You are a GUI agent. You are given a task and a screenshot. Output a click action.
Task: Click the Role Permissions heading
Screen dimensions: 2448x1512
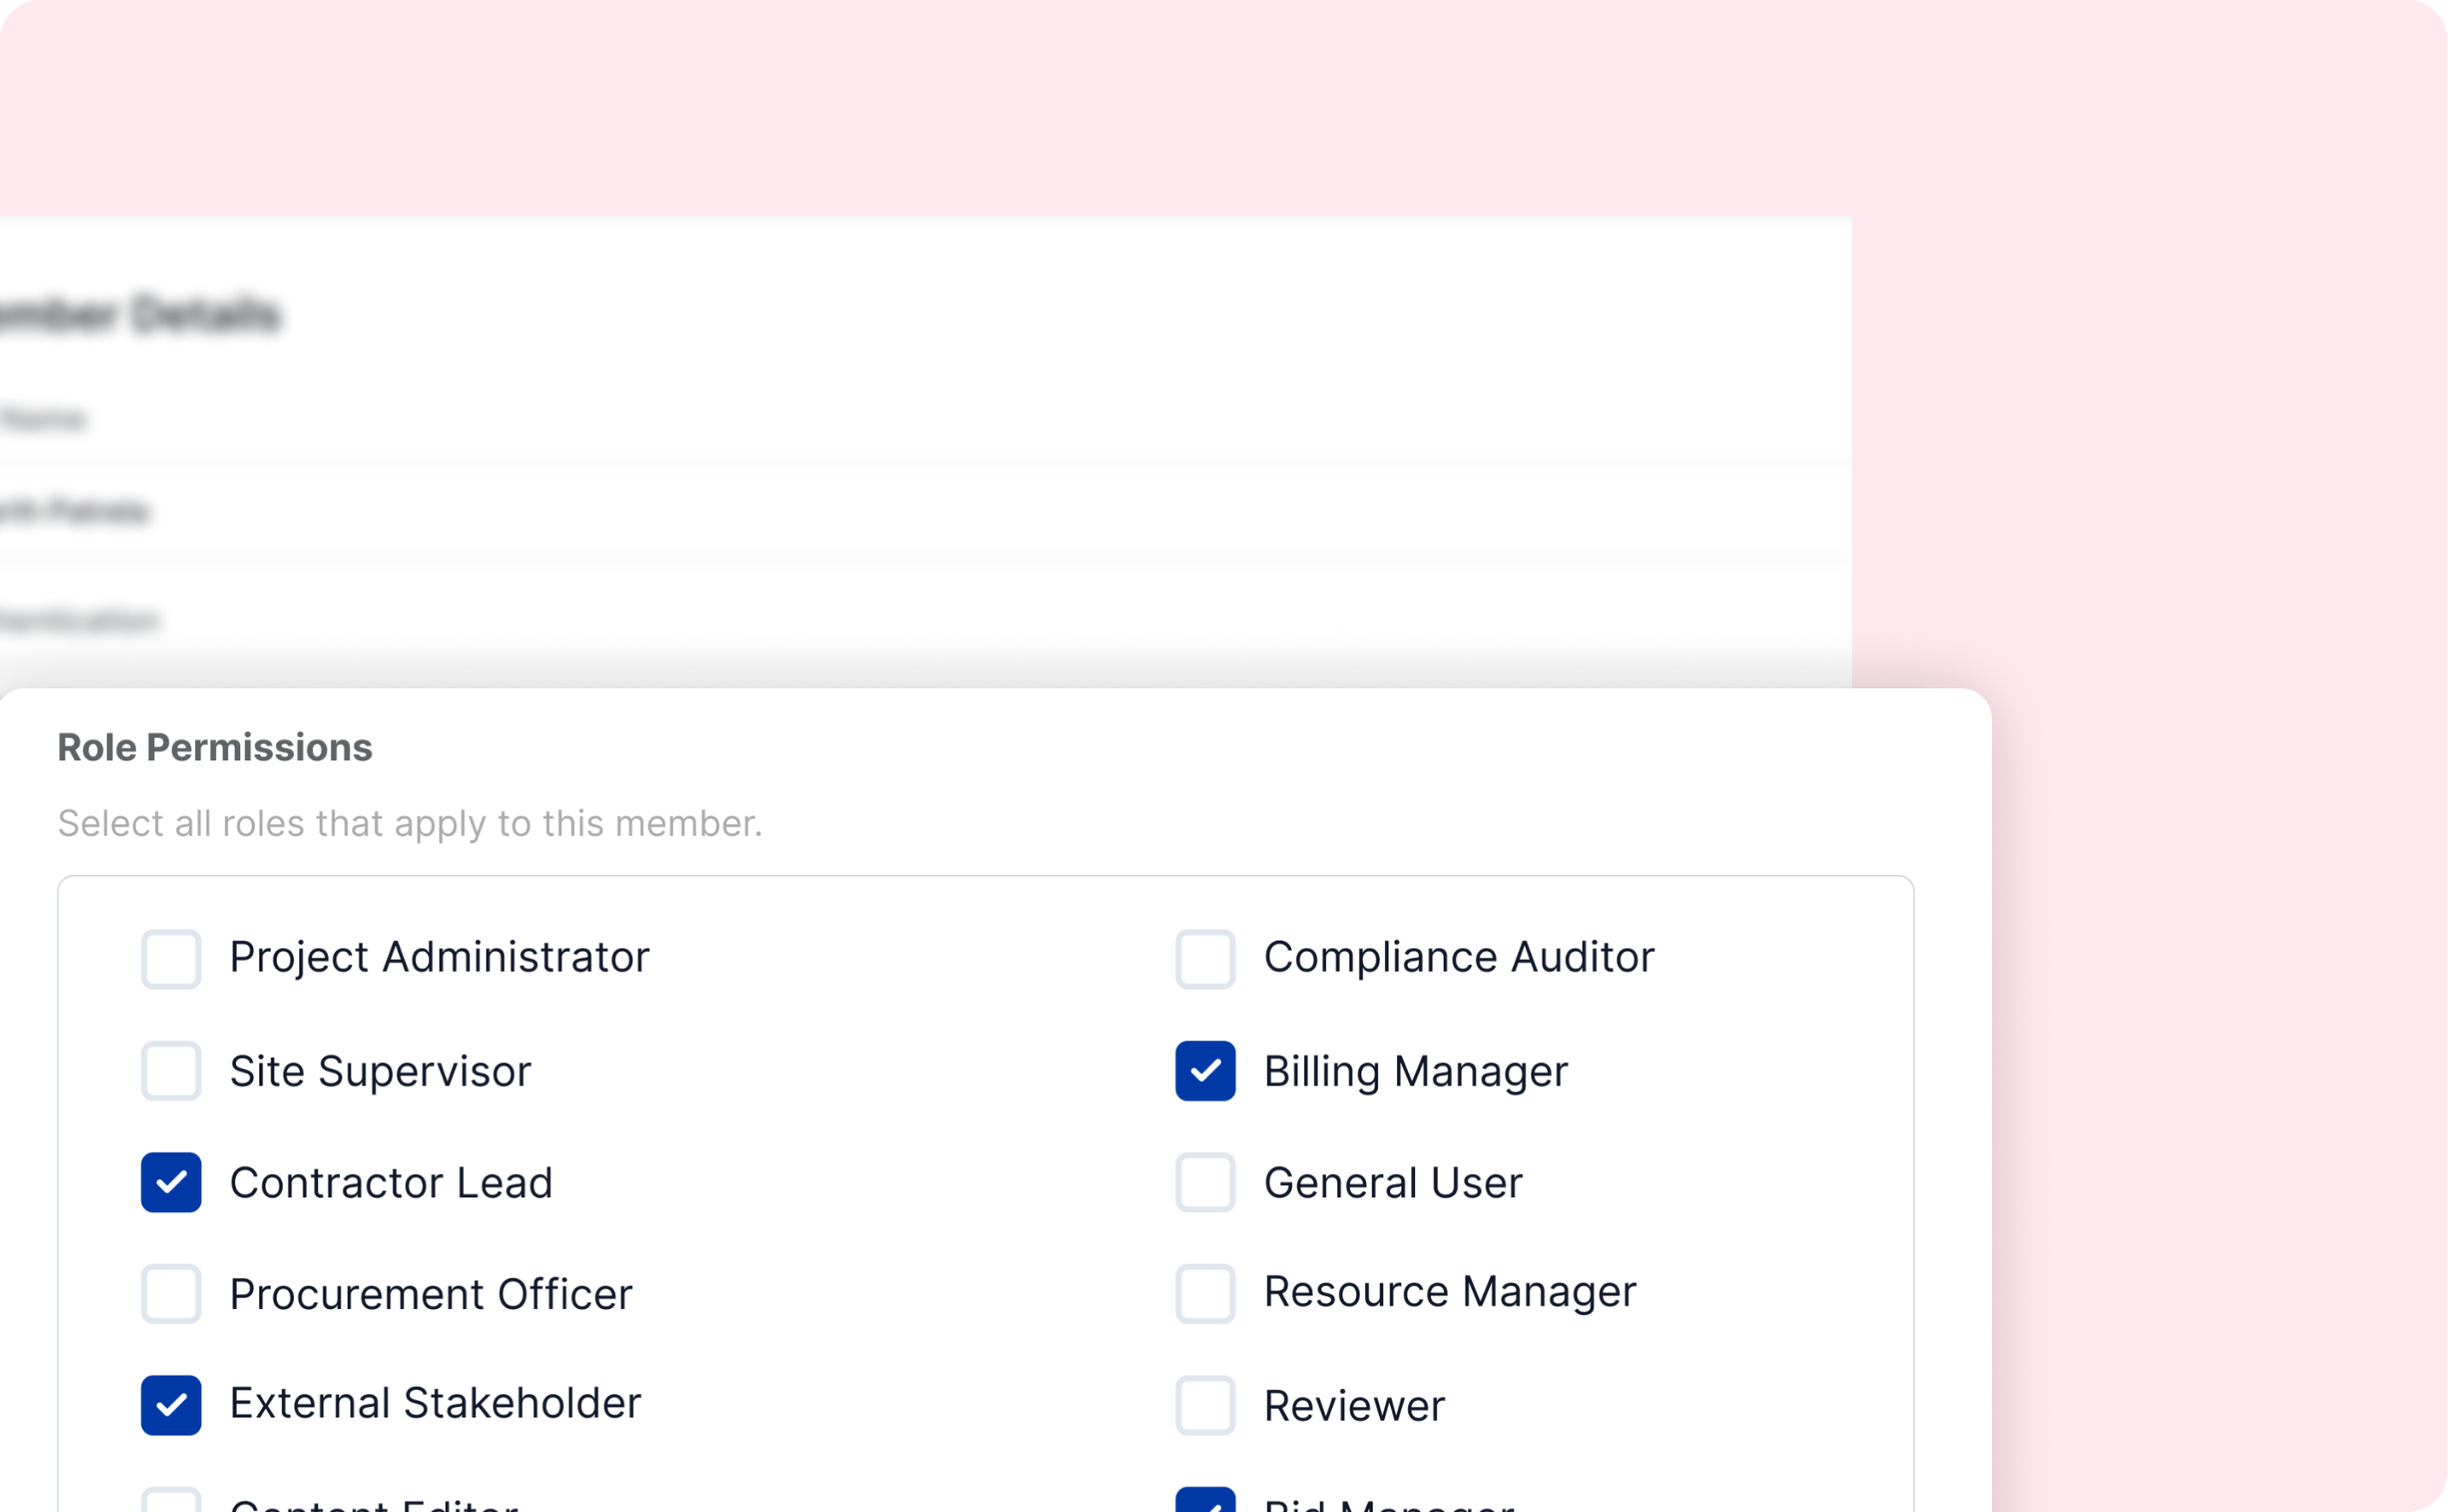[214, 746]
